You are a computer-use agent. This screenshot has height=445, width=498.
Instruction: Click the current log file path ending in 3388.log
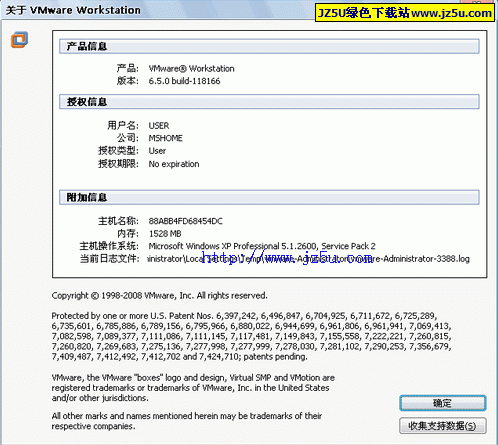[x=309, y=259]
